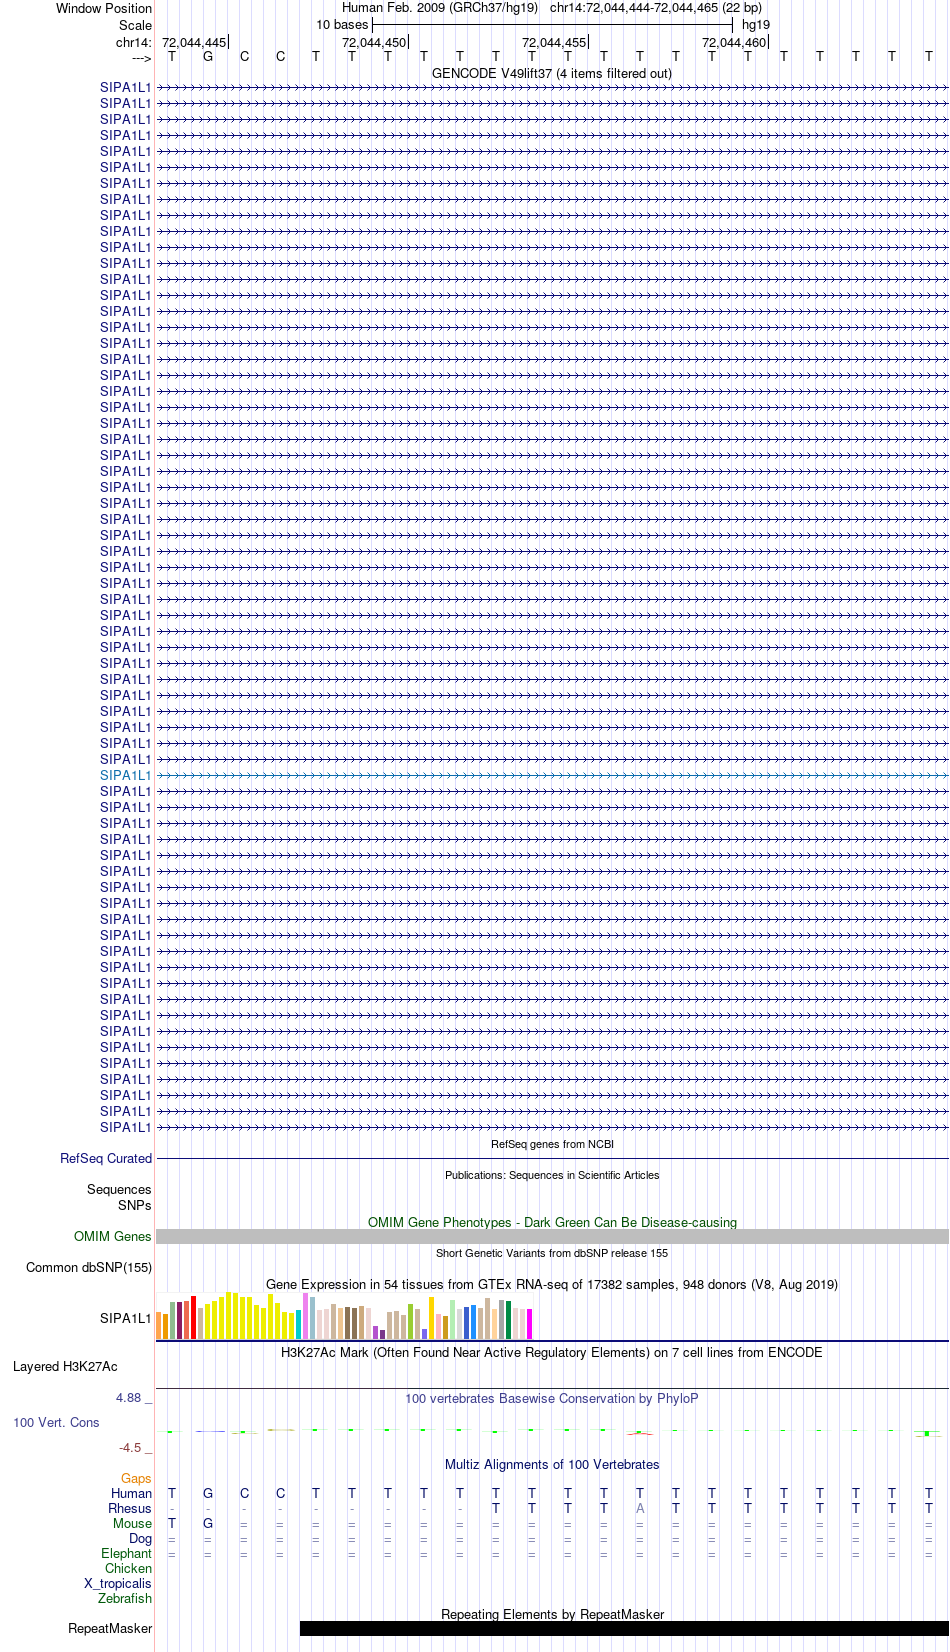
Task: Select the Mouse alignment row label
Action: pyautogui.click(x=132, y=1523)
